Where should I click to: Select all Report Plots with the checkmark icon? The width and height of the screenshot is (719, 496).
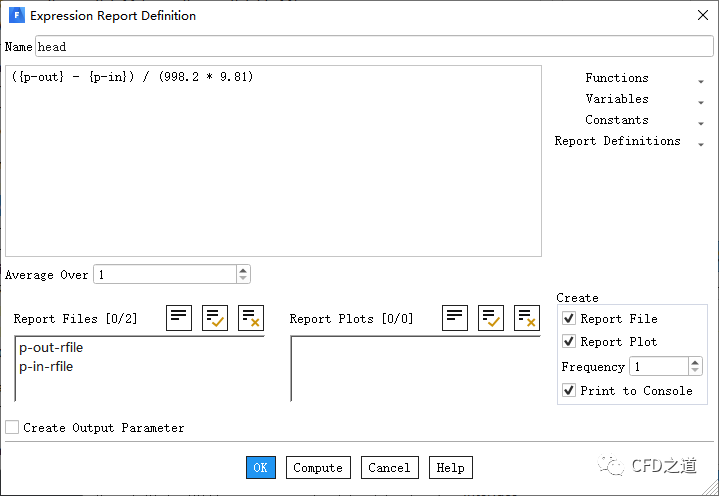pos(491,318)
